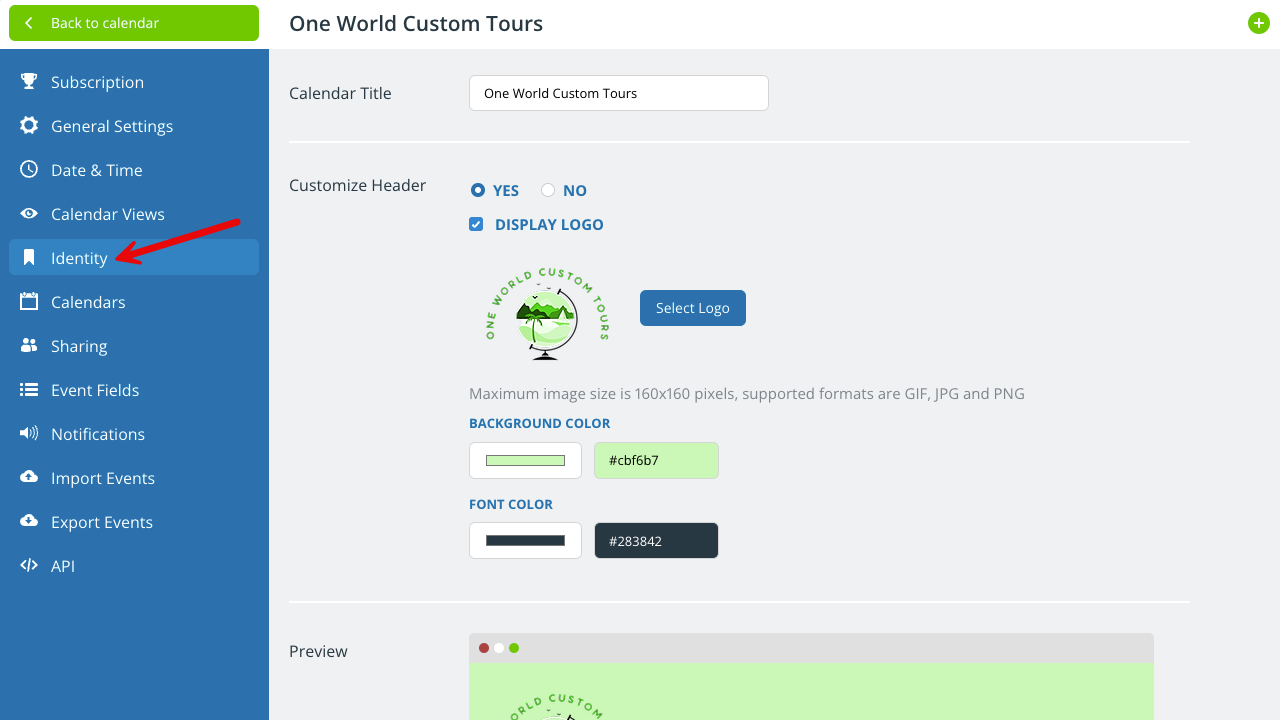Open Event Fields section
This screenshot has height=720, width=1280.
coord(134,390)
